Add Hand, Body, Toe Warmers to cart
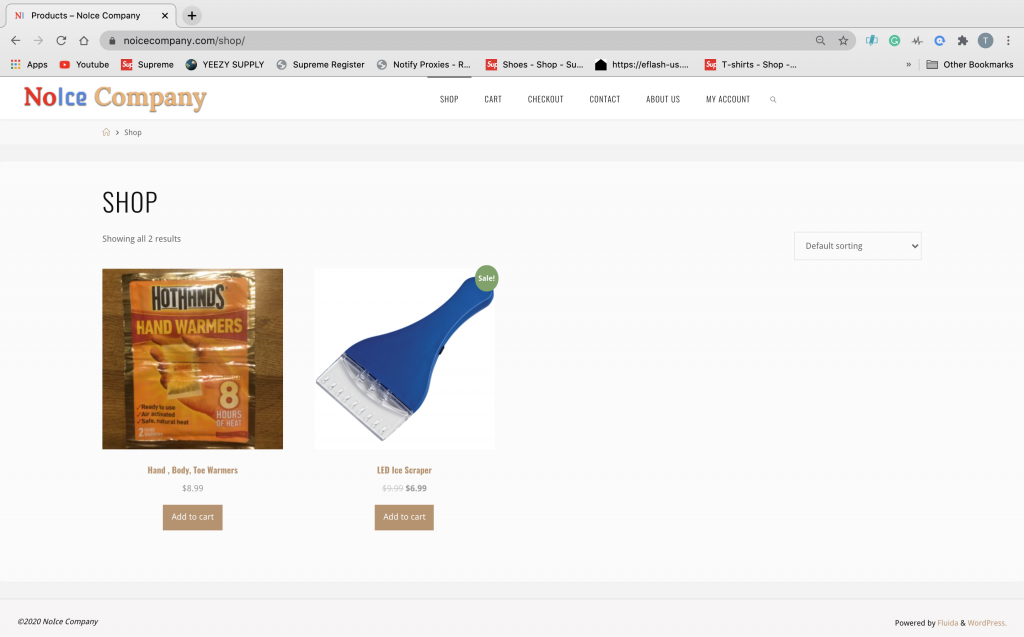Viewport: 1024px width, 637px height. pyautogui.click(x=193, y=517)
